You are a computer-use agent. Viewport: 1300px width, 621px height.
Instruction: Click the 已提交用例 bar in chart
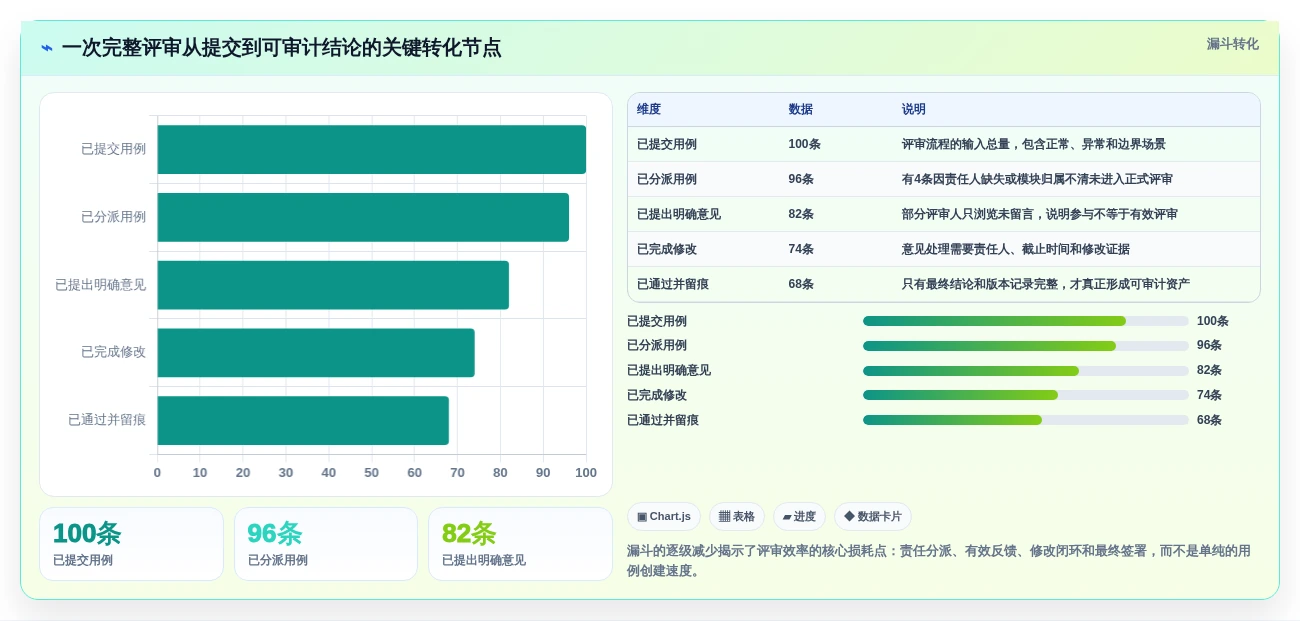pyautogui.click(x=371, y=150)
